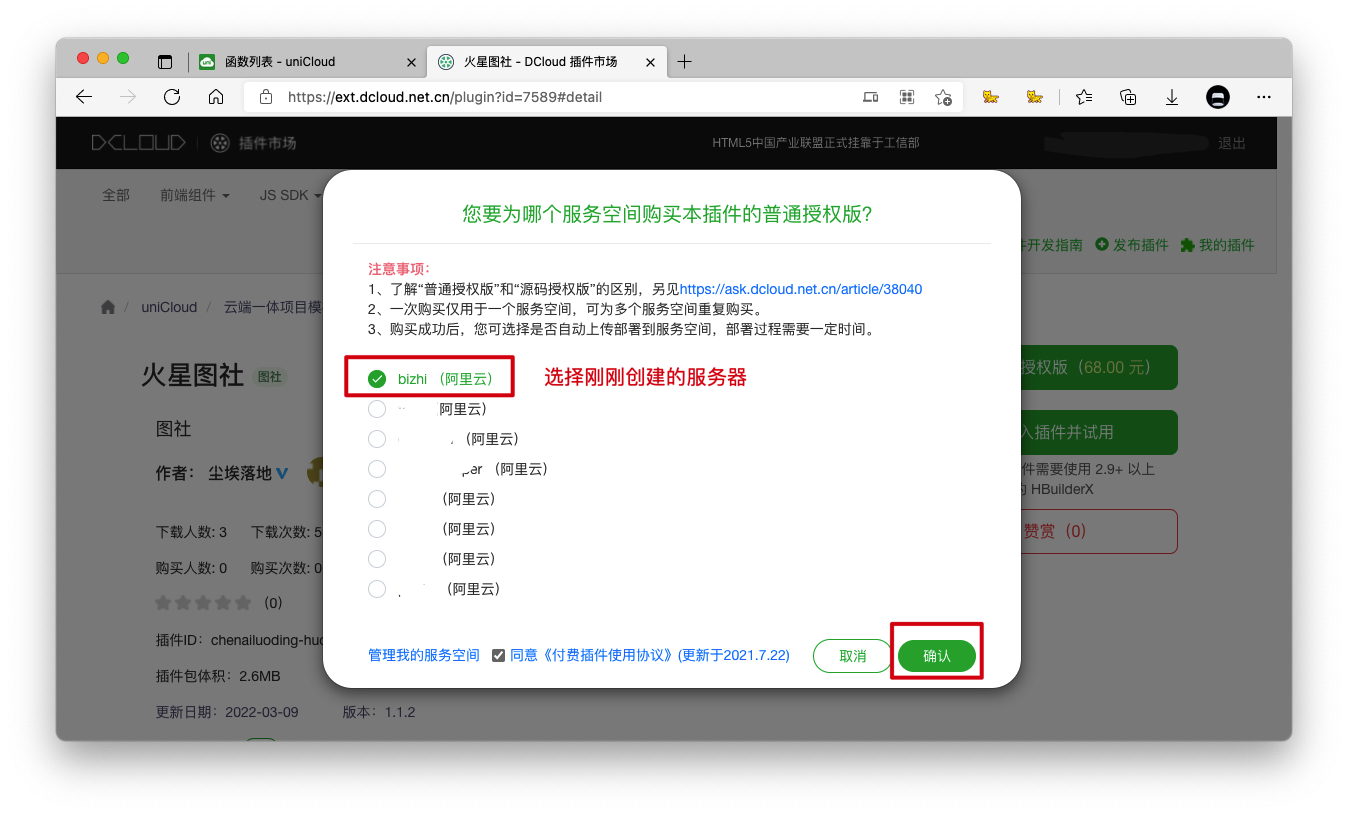
Task: Click the 版本：1.1.2 text
Action: point(379,712)
